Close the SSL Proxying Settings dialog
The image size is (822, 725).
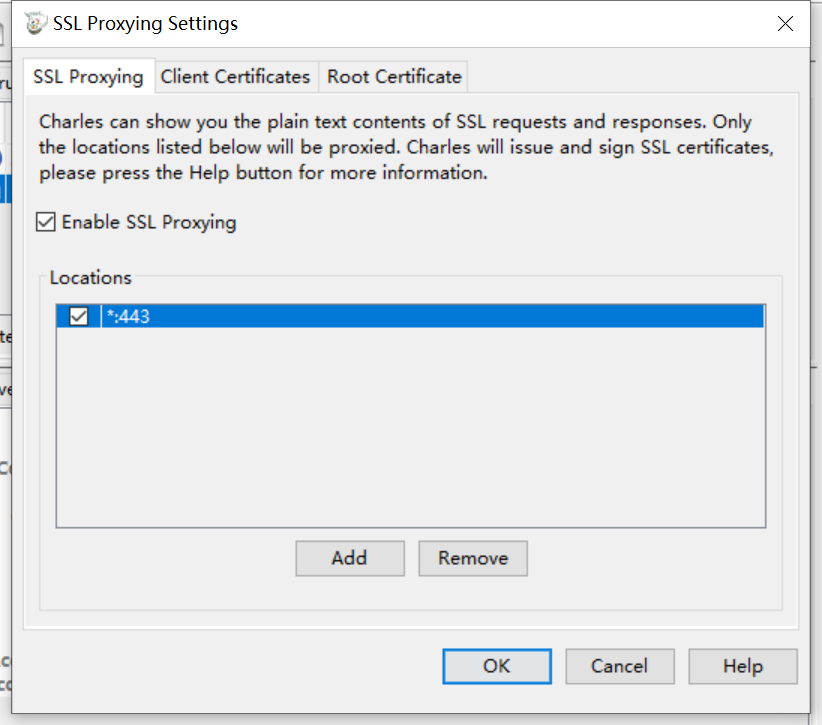(x=785, y=24)
